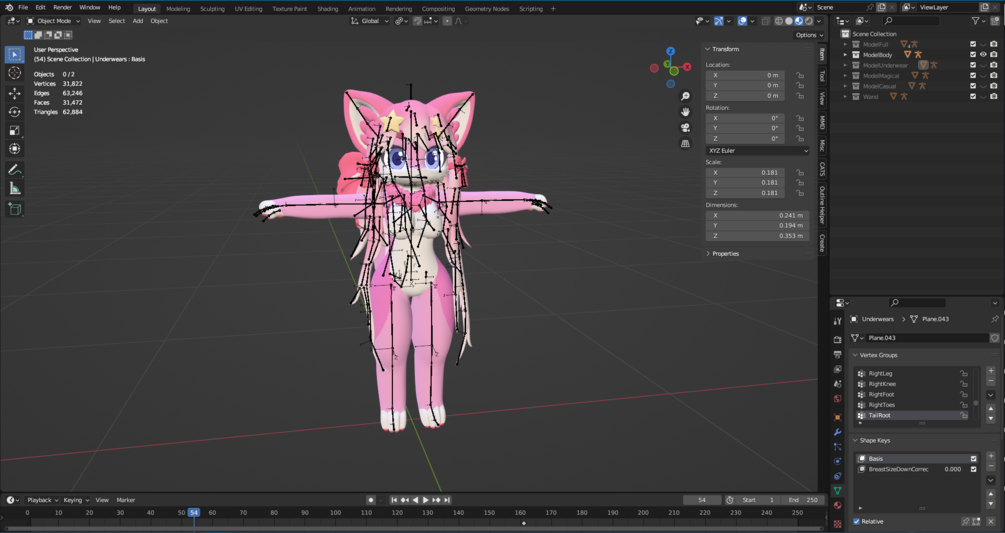
Task: Toggle render camera icon for ModelCasual
Action: coord(993,86)
